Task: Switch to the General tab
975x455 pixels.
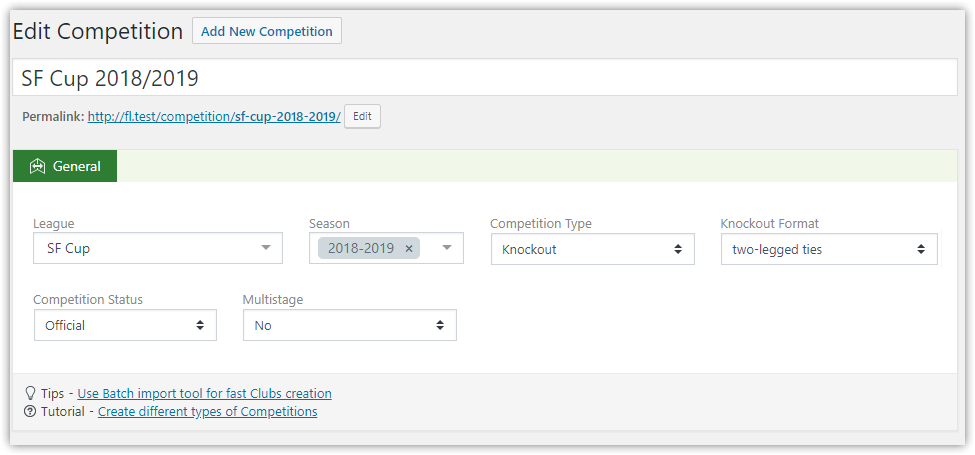Action: point(65,166)
